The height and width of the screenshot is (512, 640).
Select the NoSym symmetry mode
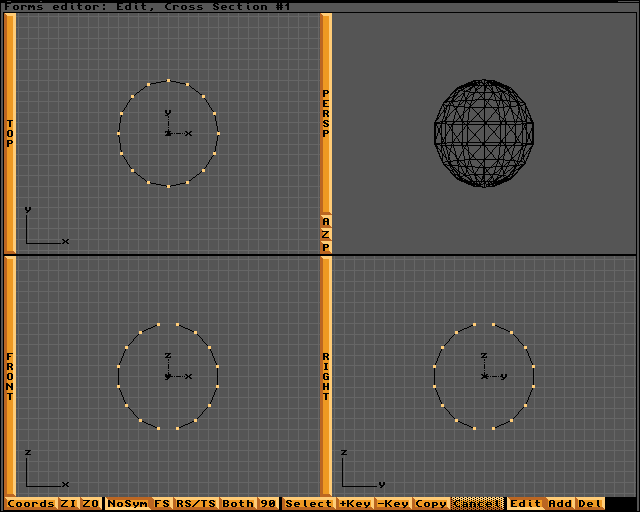tap(127, 504)
